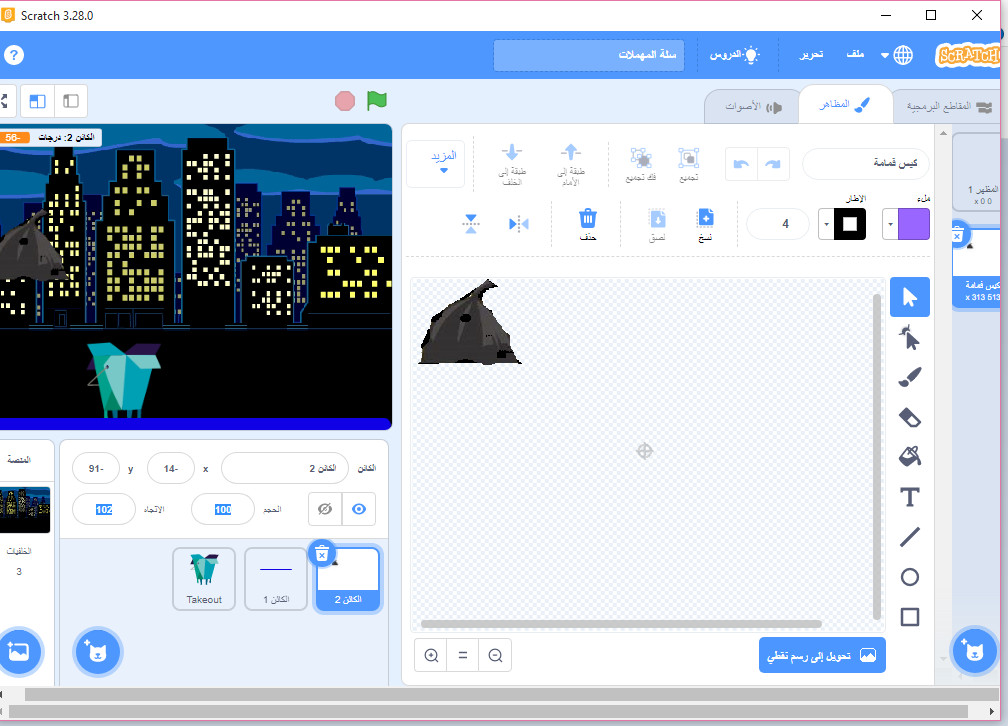The width and height of the screenshot is (1008, 726).
Task: Delete sprite الكائن 2 with trash badge
Action: [322, 553]
